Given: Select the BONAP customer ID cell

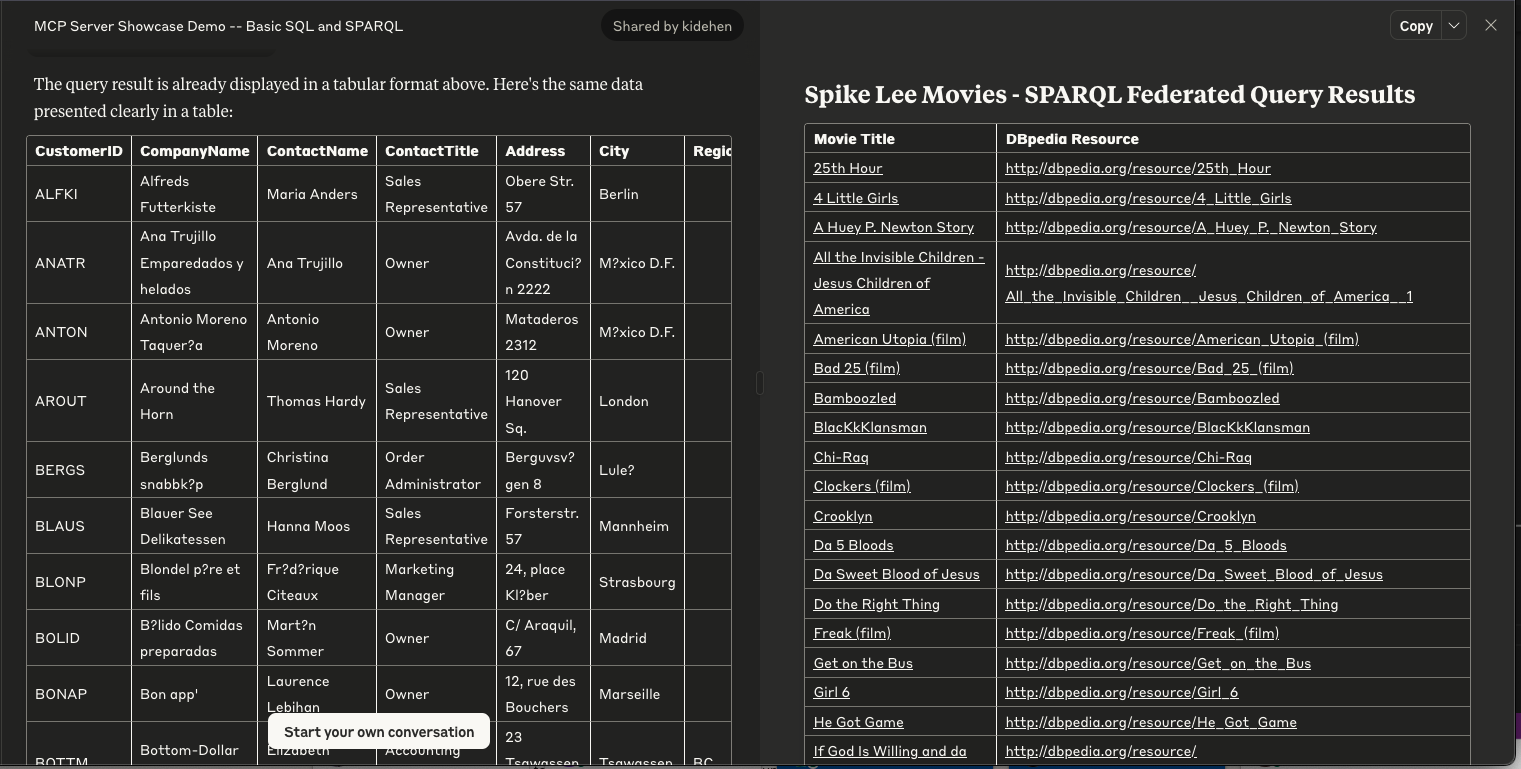Looking at the screenshot, I should [79, 694].
